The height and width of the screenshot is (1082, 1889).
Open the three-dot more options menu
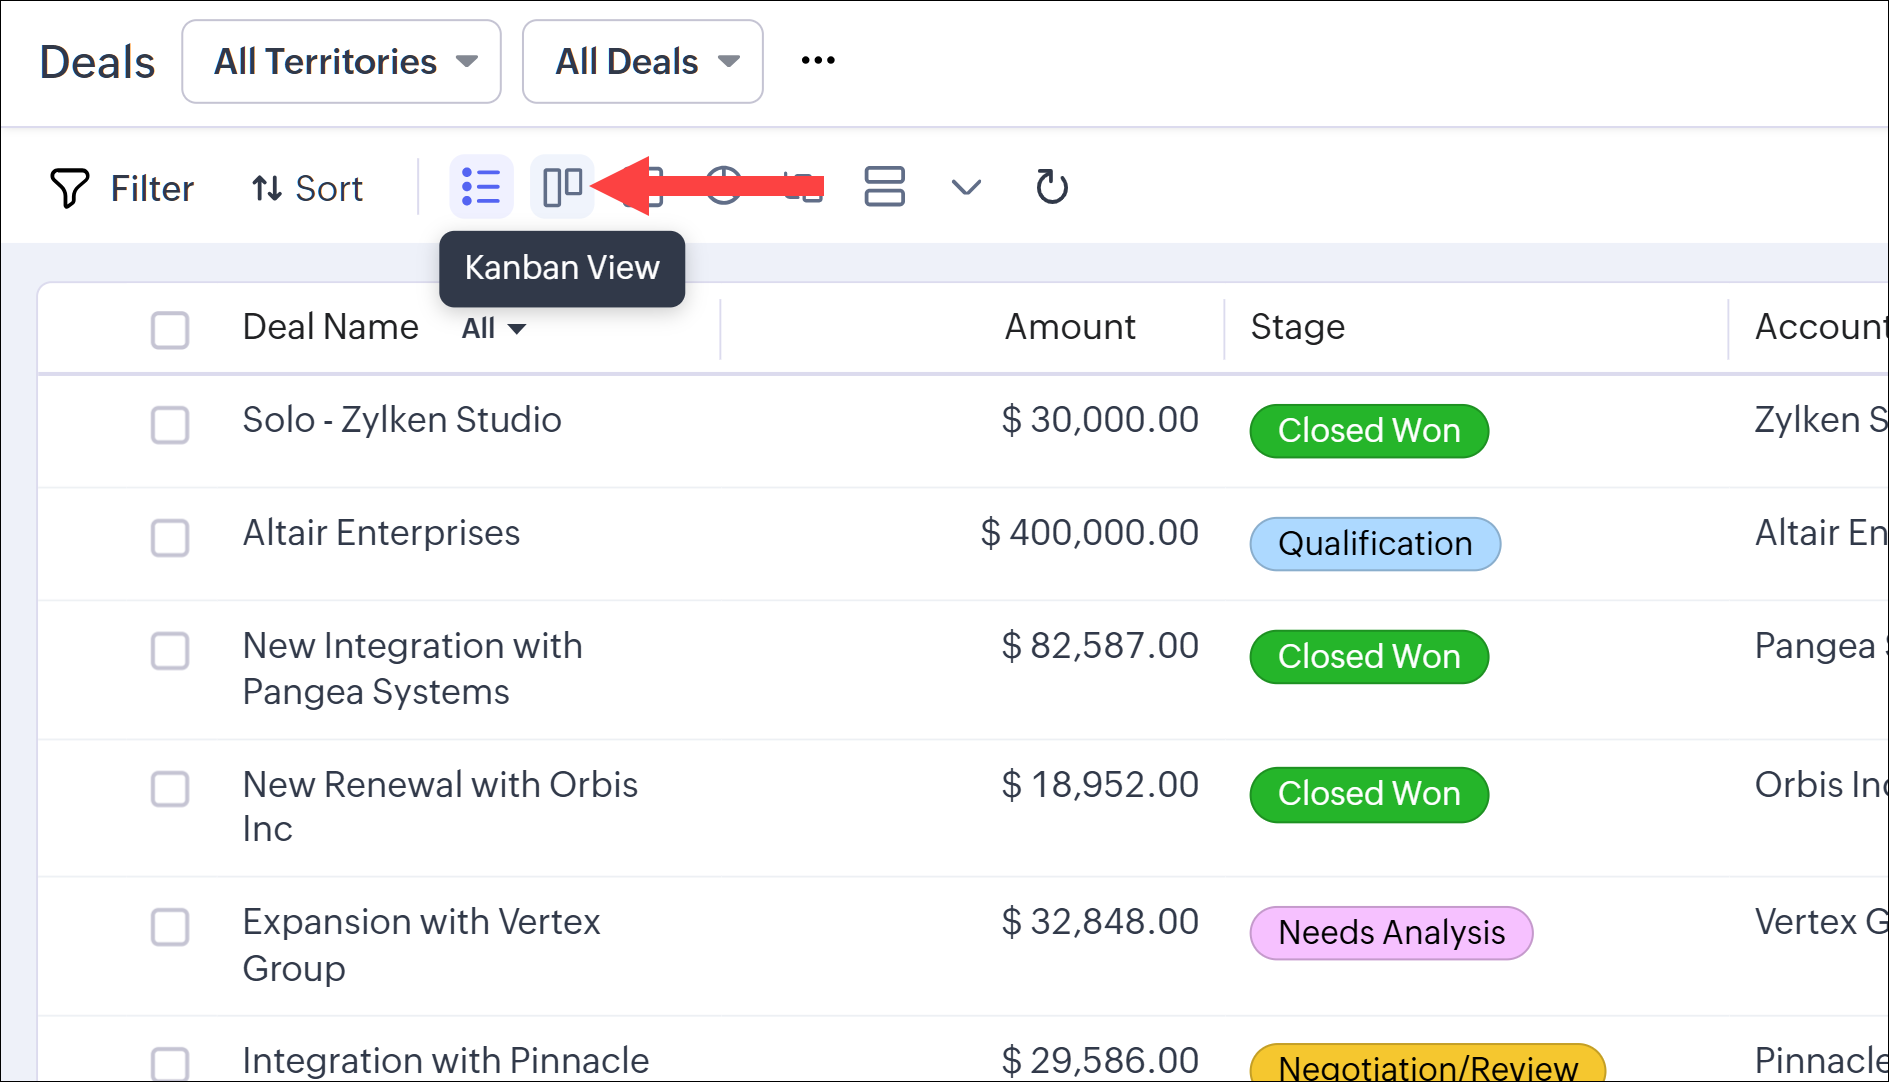click(x=818, y=61)
